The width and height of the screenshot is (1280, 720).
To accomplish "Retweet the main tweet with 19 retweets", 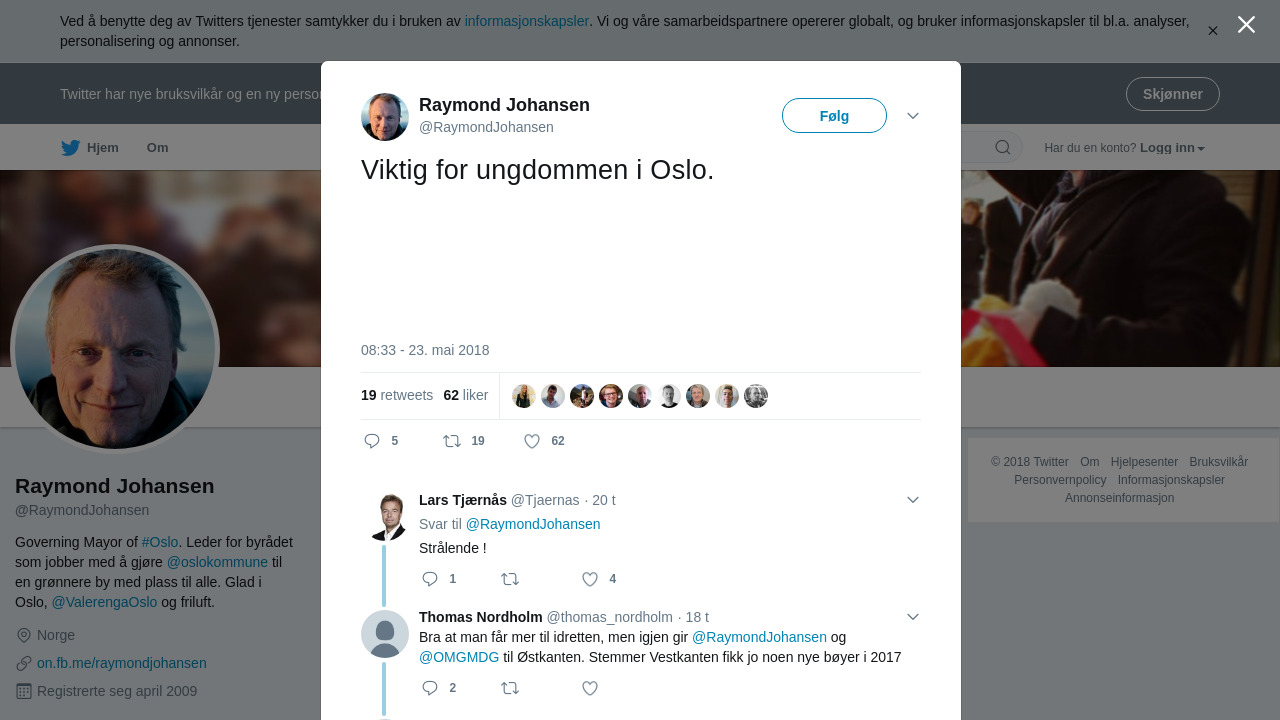I will [x=452, y=441].
